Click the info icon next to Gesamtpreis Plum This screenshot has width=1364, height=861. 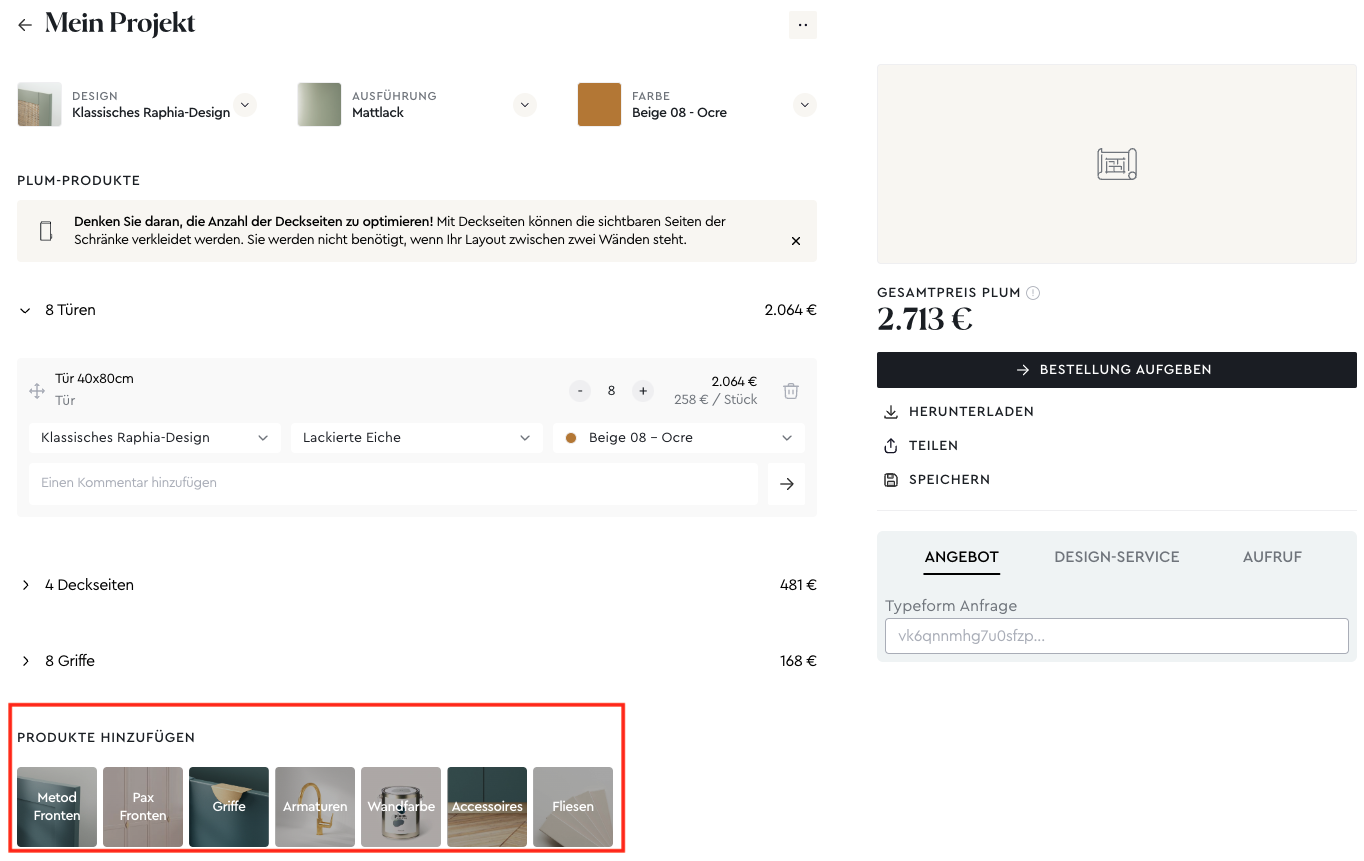click(1033, 293)
